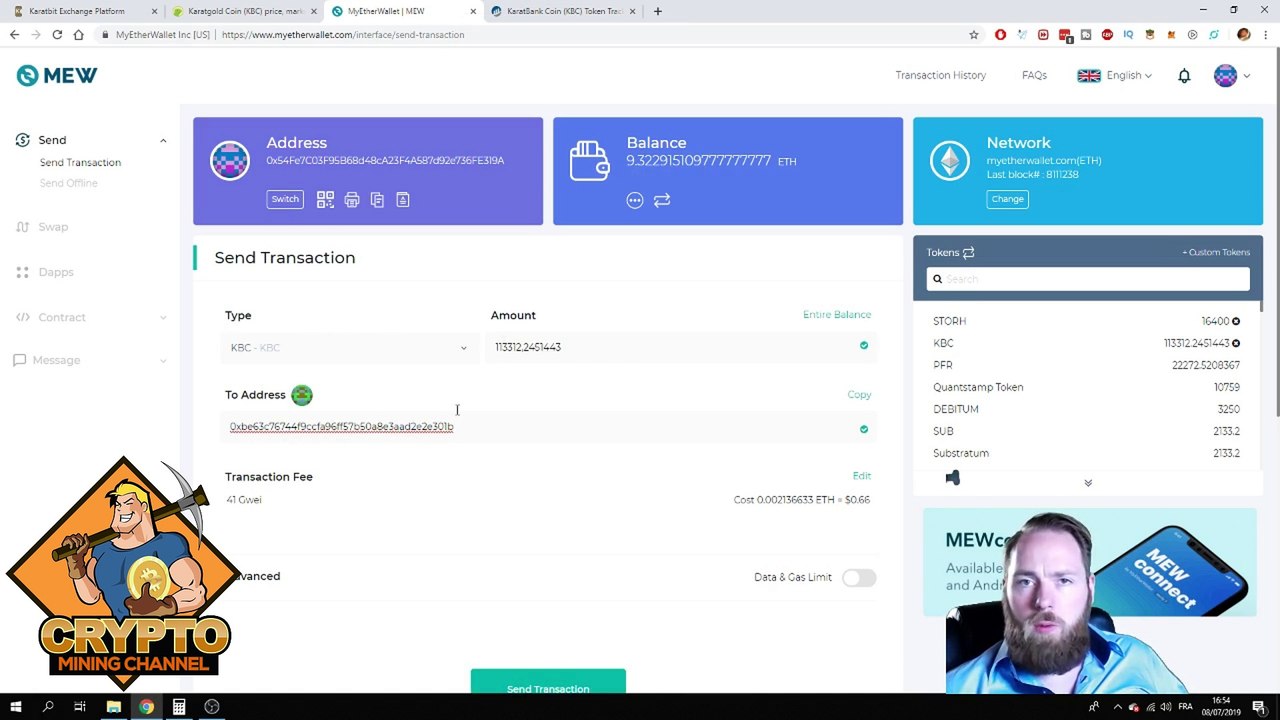
Task: Print the wallet address using the printer icon
Action: [x=352, y=200]
